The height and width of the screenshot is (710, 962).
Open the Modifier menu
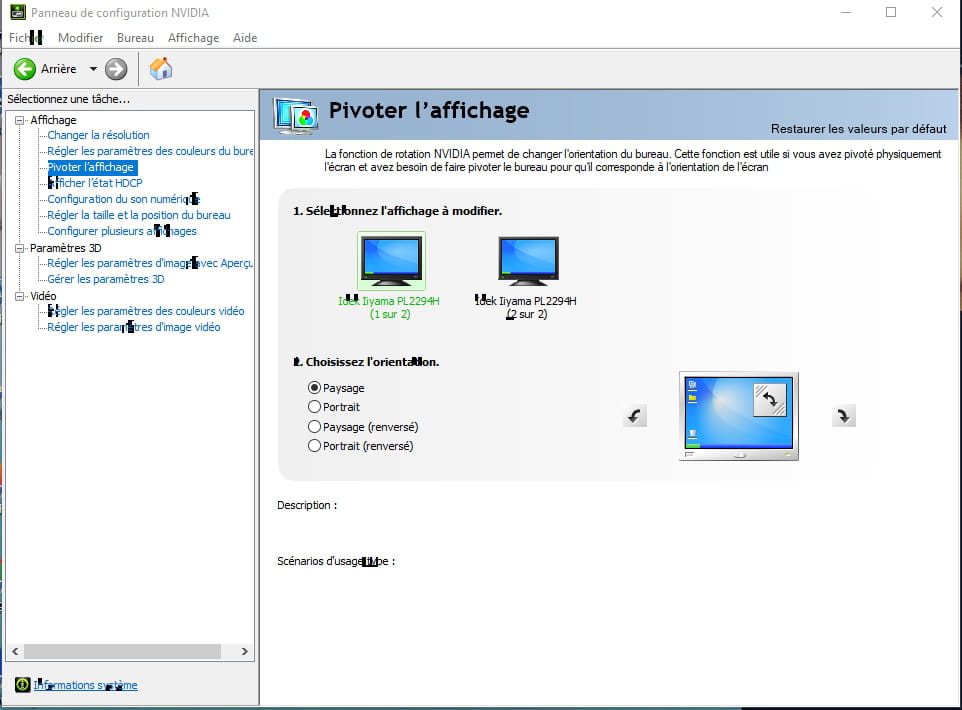tap(80, 37)
